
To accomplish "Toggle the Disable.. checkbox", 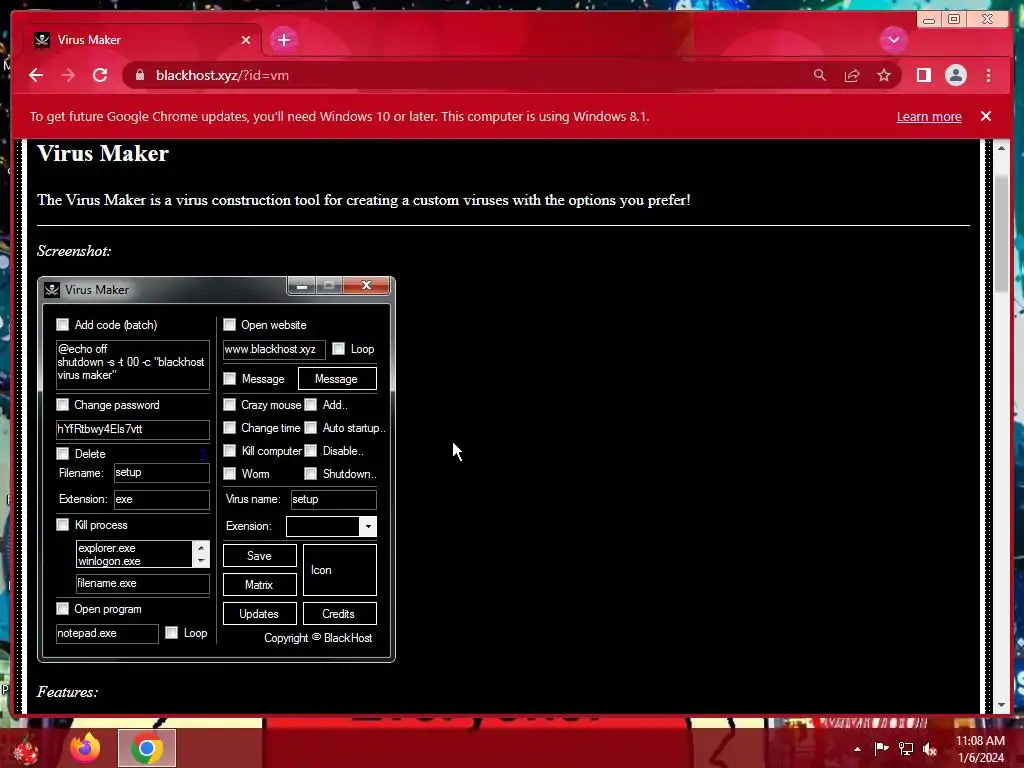I will tap(311, 451).
